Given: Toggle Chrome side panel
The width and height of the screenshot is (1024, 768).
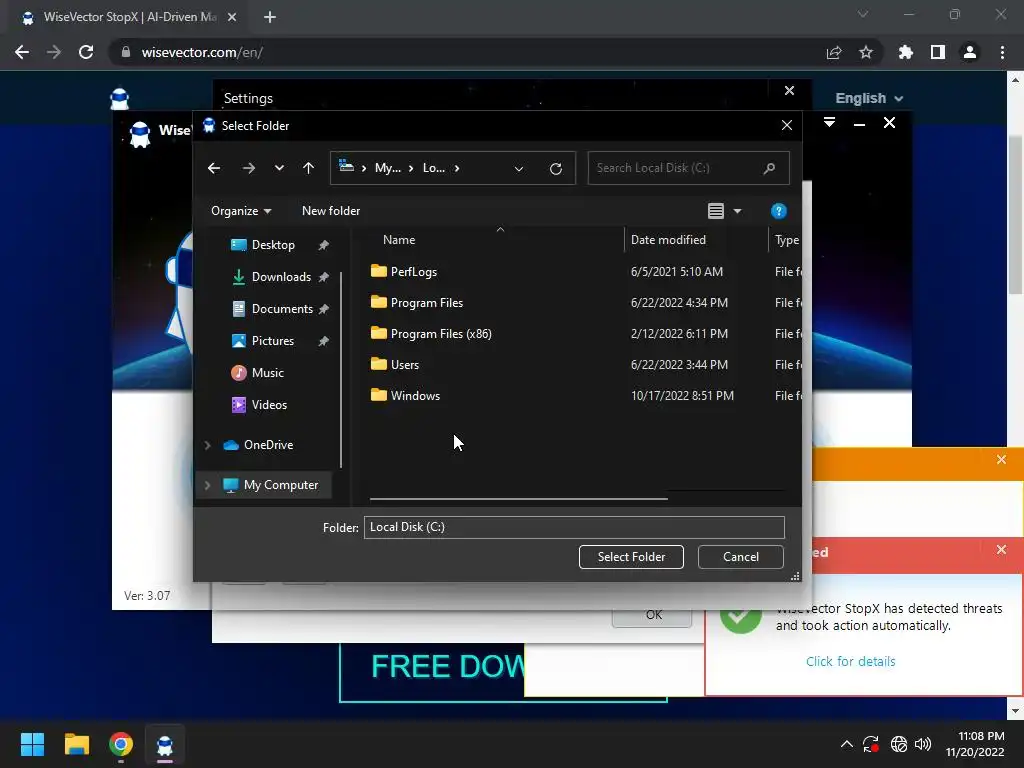Looking at the screenshot, I should click(x=938, y=52).
